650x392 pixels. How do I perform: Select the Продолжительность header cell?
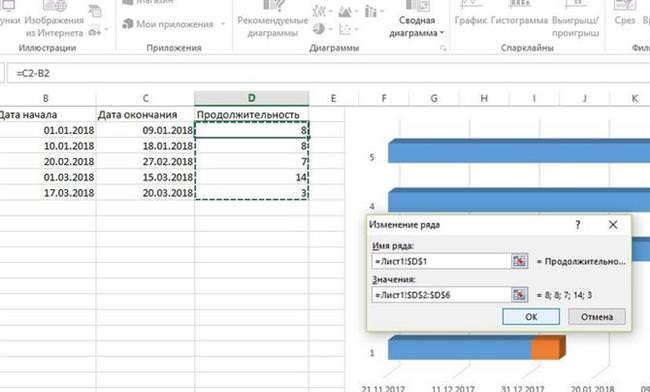252,114
